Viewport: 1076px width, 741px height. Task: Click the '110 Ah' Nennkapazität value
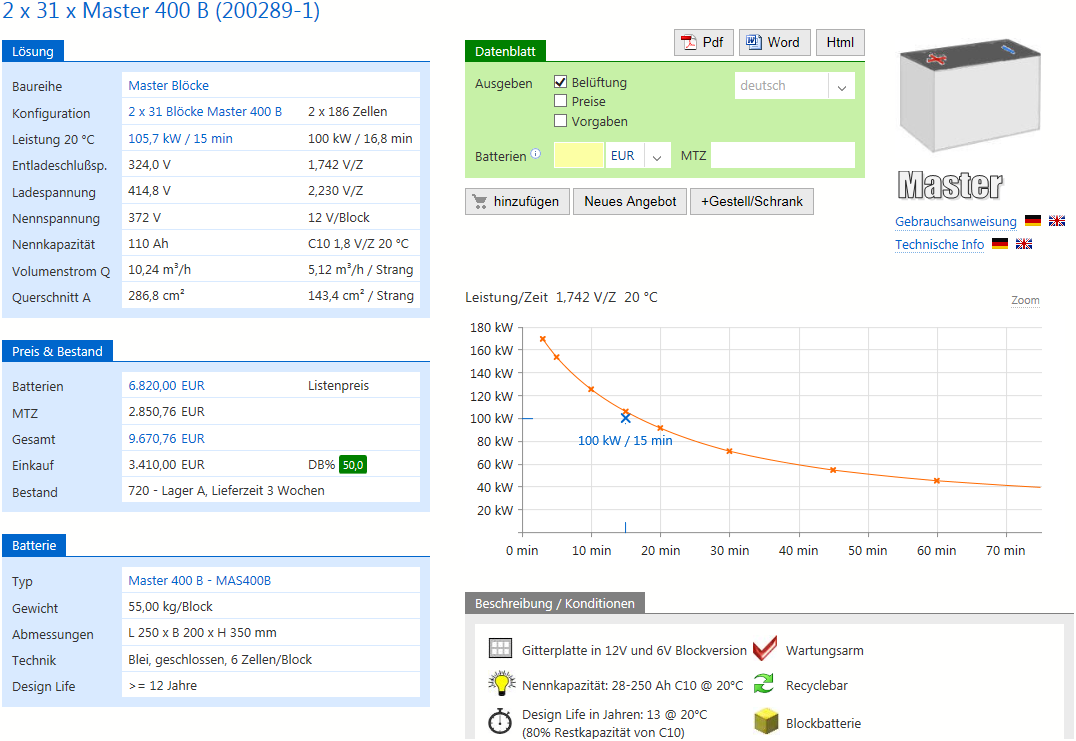click(148, 244)
